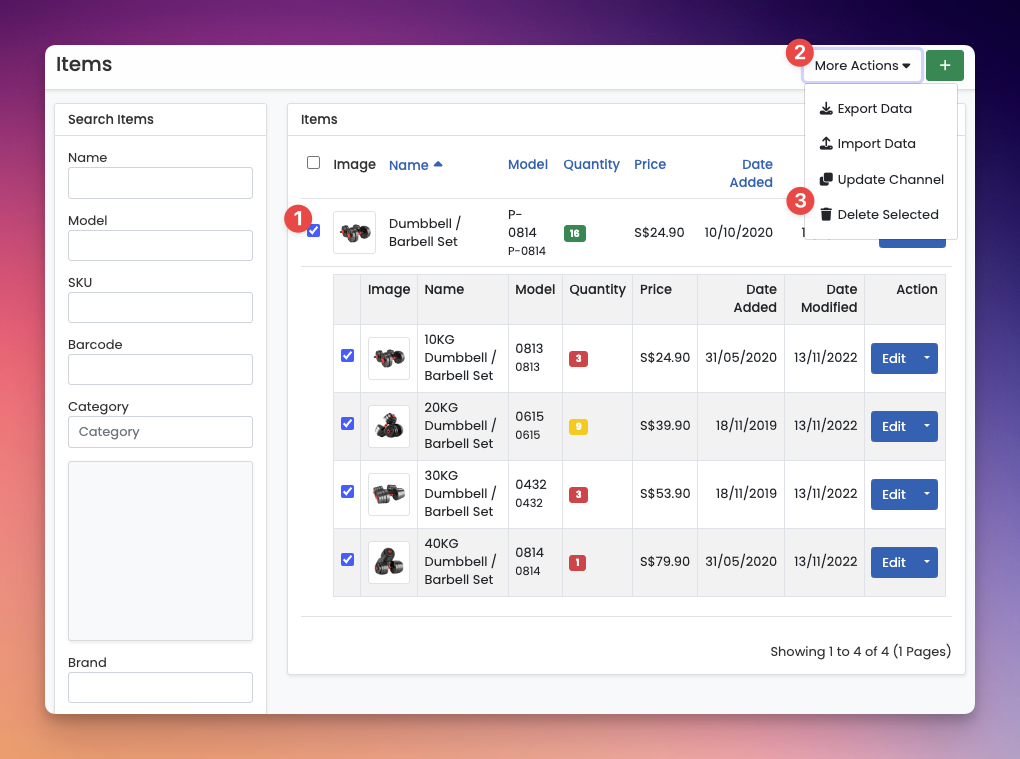Toggle the select-all checkbox in Items header

point(313,163)
